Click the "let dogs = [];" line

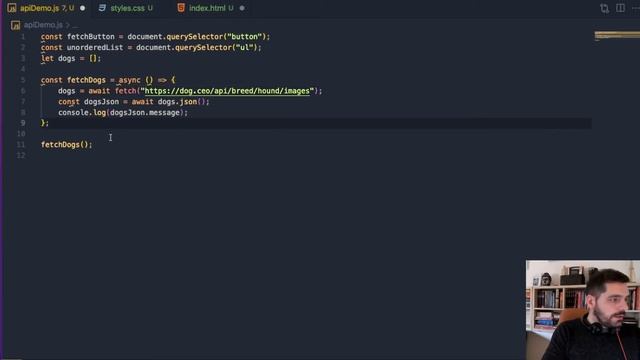pyautogui.click(x=71, y=58)
